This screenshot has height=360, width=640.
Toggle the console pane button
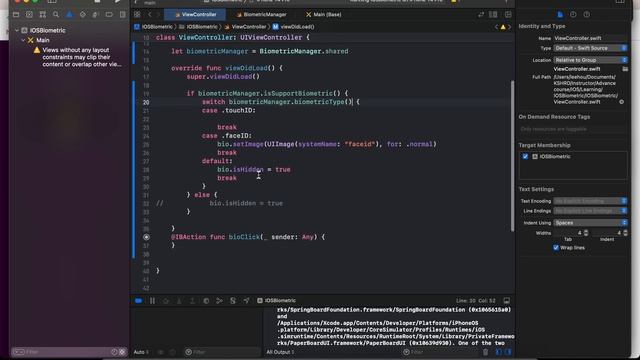pos(508,352)
